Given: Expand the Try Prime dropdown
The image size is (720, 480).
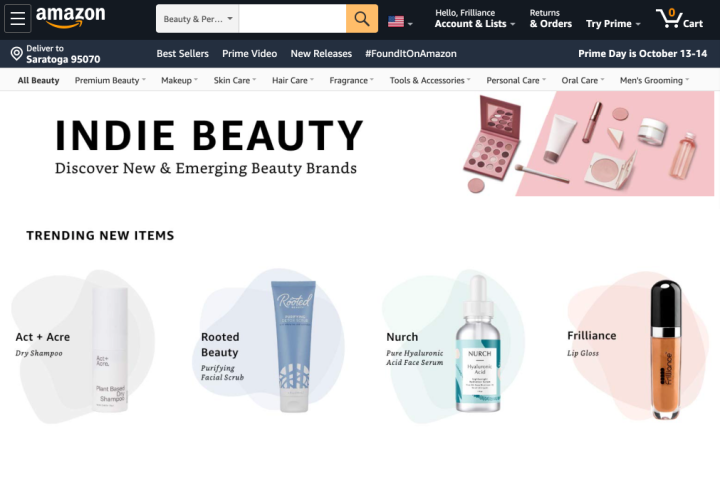Looking at the screenshot, I should [x=613, y=24].
